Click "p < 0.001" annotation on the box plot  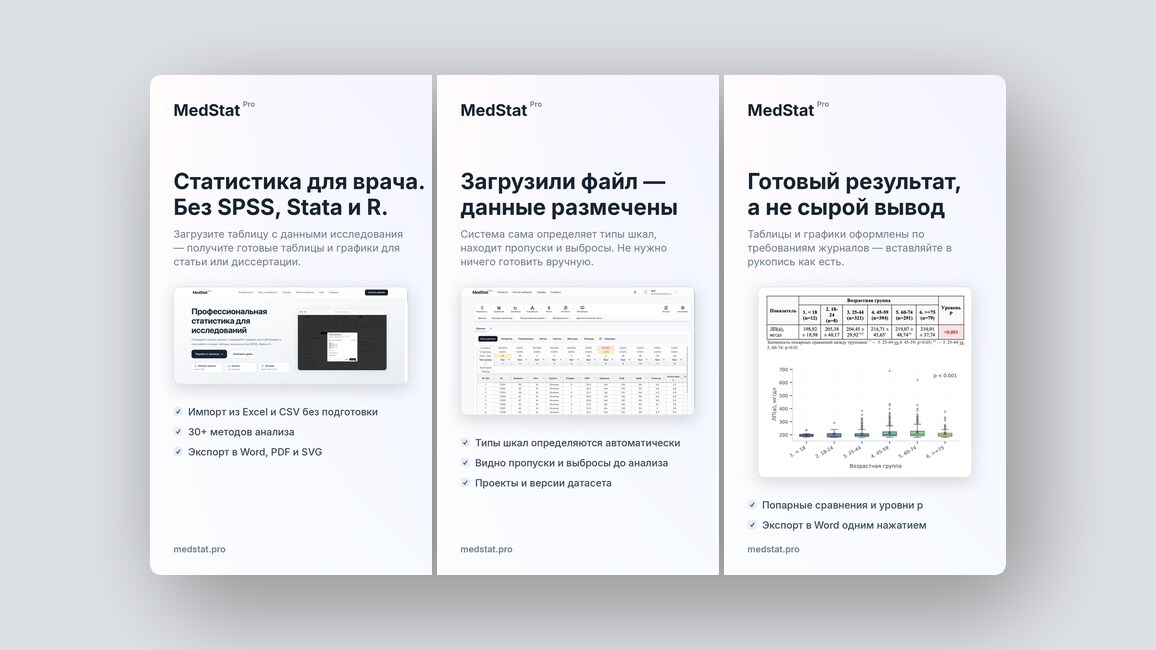[x=944, y=375]
